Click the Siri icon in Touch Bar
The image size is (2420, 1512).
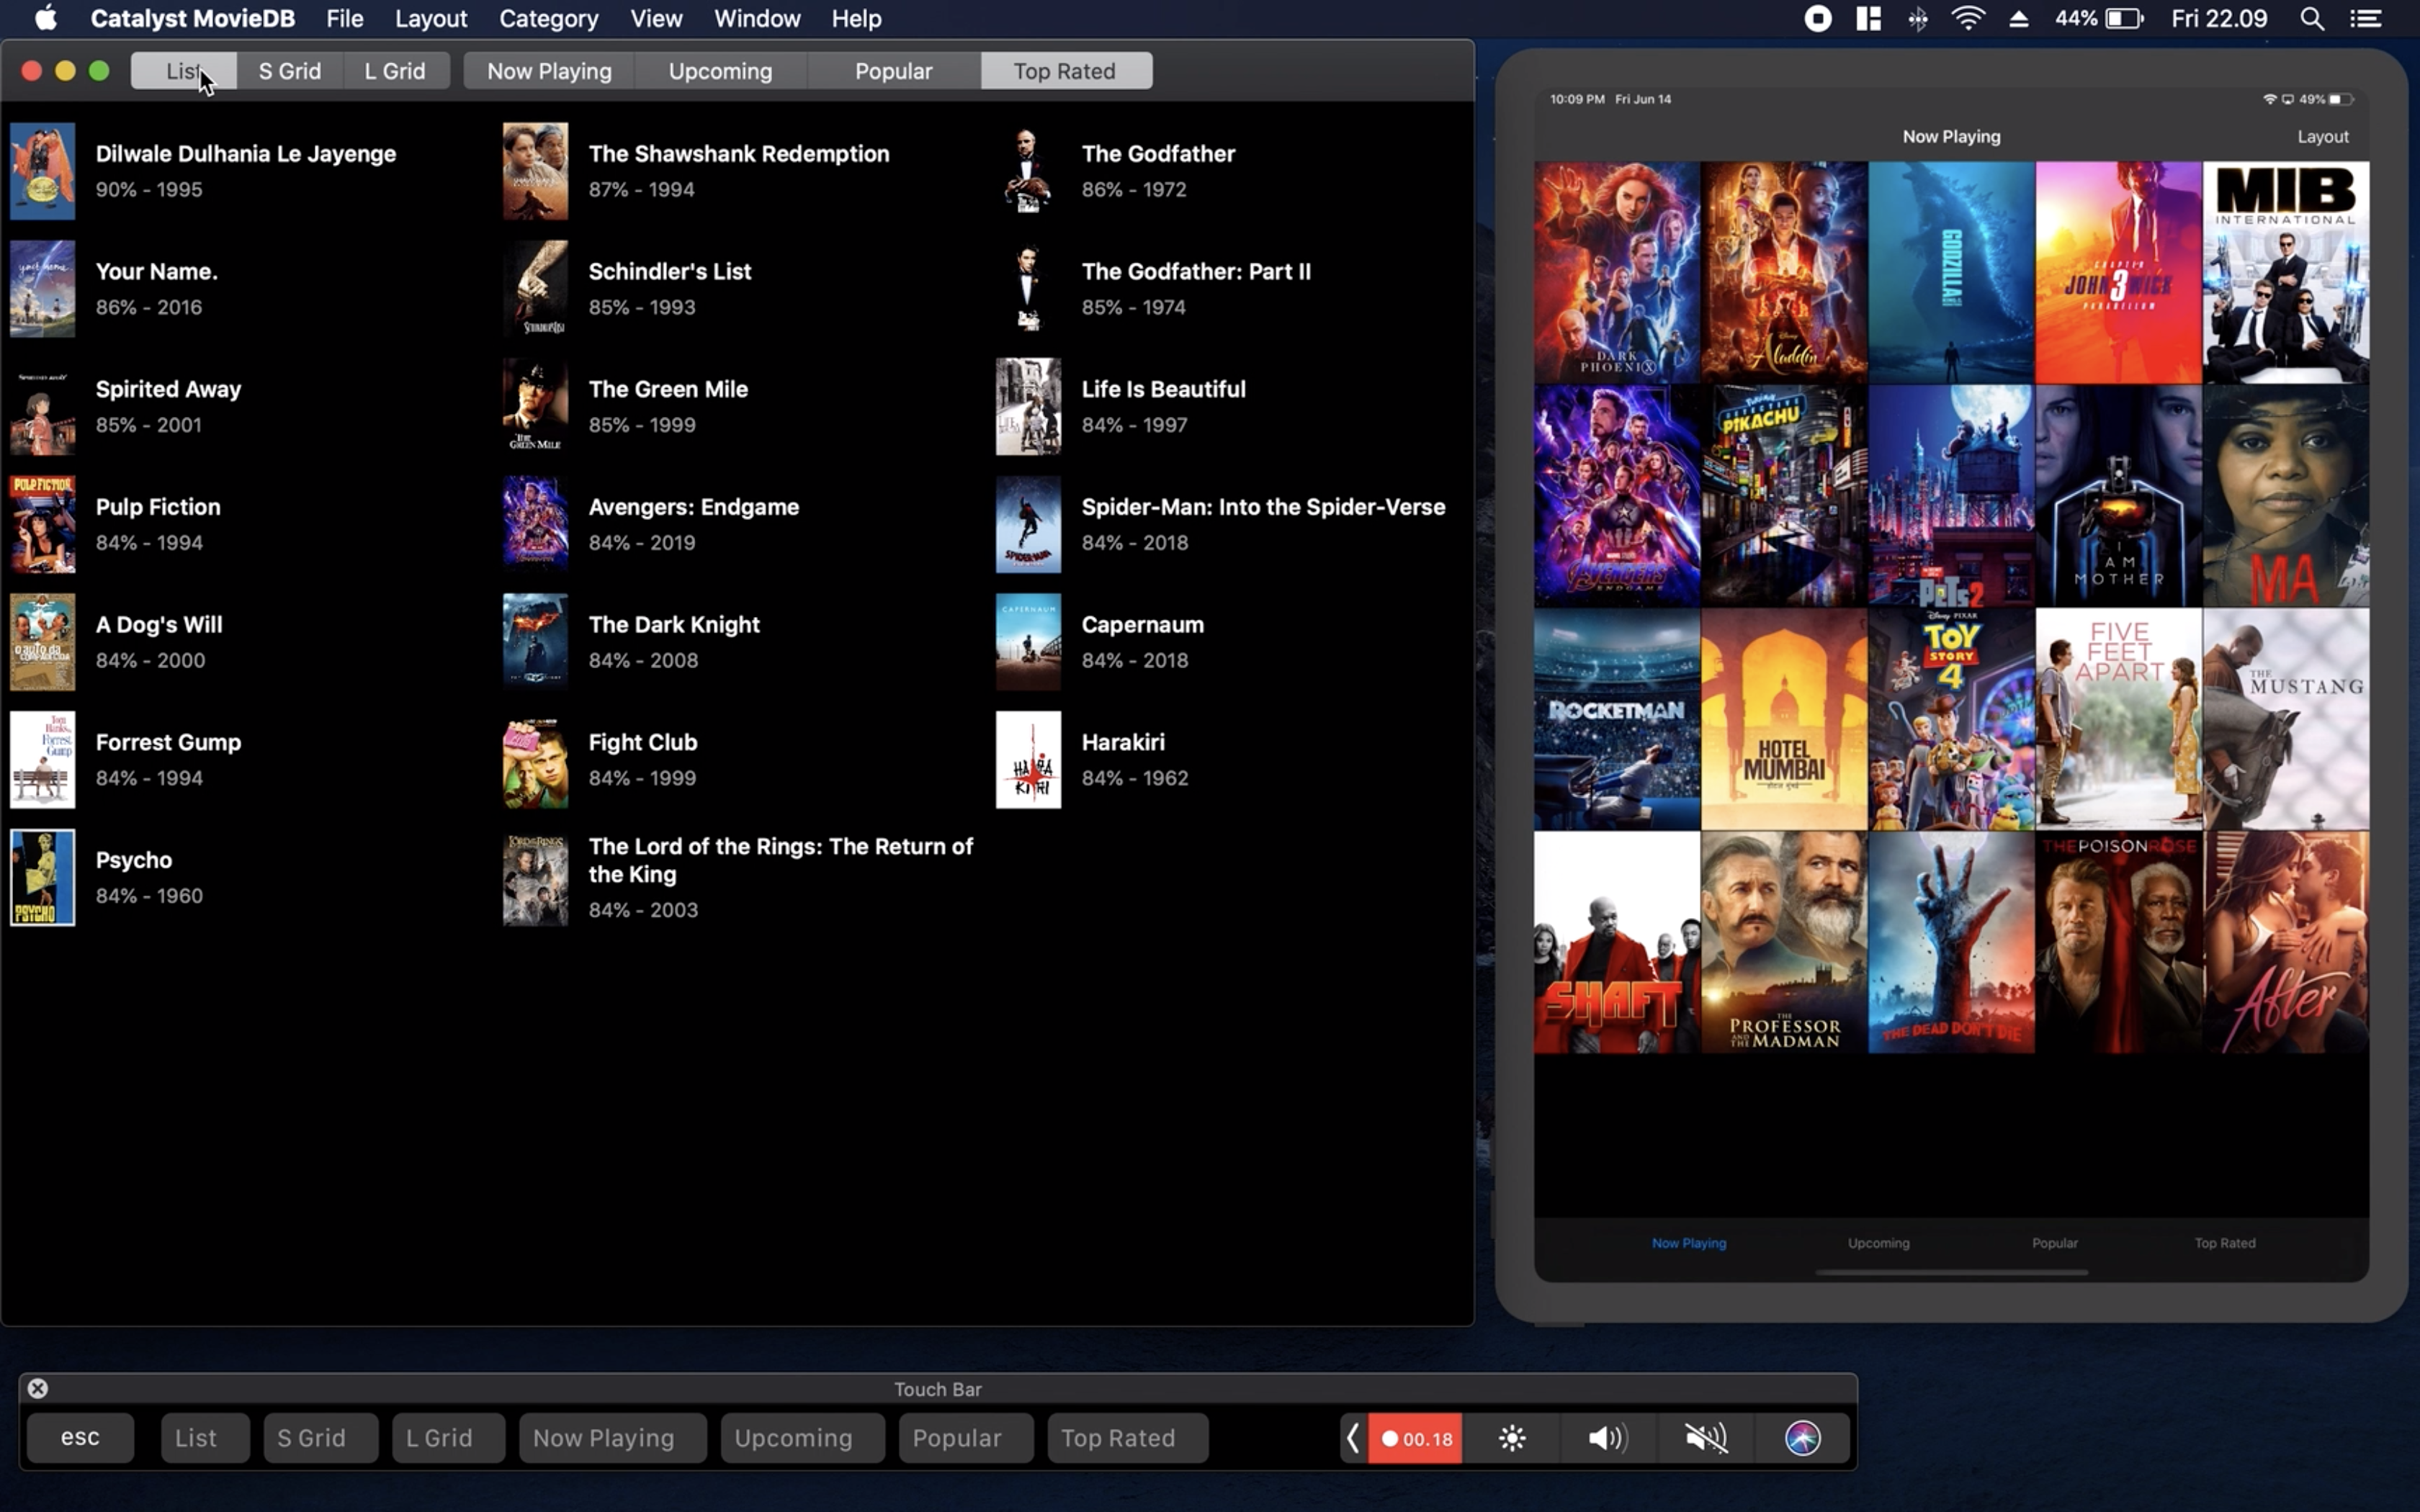1802,1438
